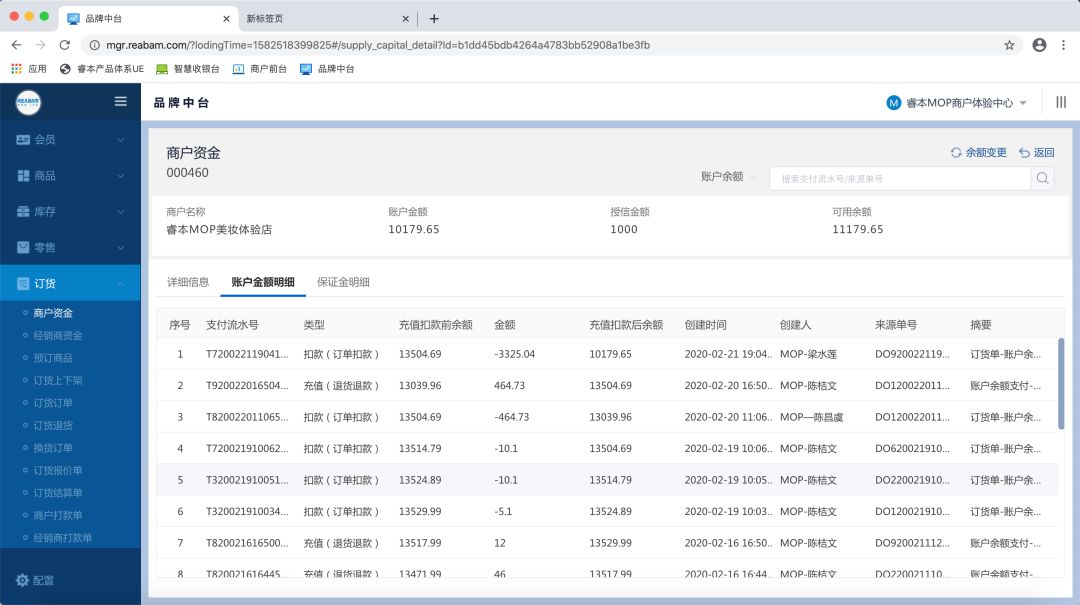Click the 余额变更 refresh icon
Screen dimensions: 1080x605
[956, 152]
